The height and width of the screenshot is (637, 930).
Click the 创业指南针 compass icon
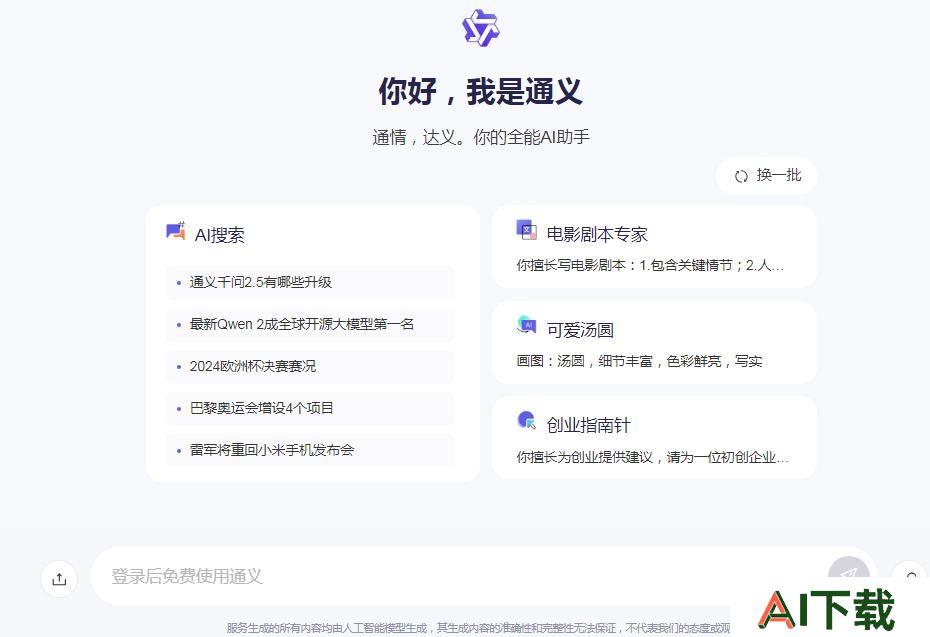[527, 420]
